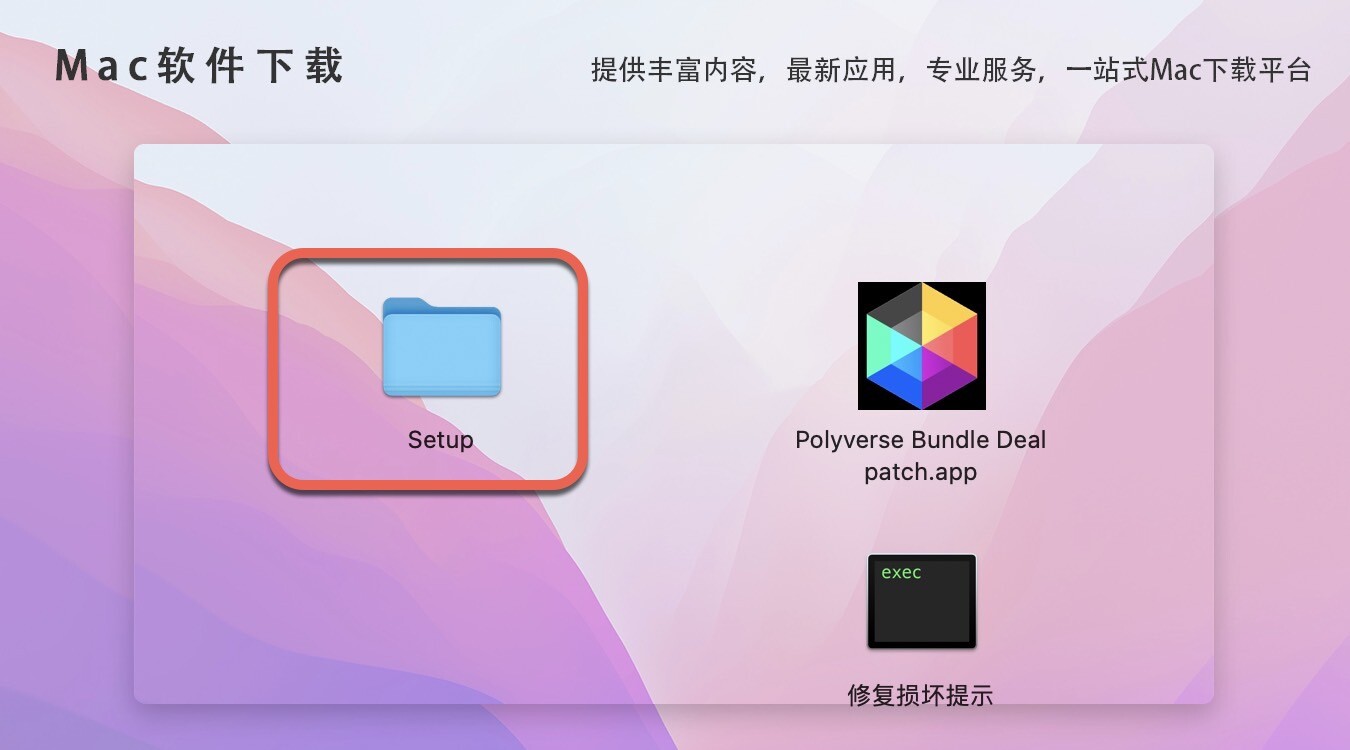Click the tab on the Setup folder top

408,304
